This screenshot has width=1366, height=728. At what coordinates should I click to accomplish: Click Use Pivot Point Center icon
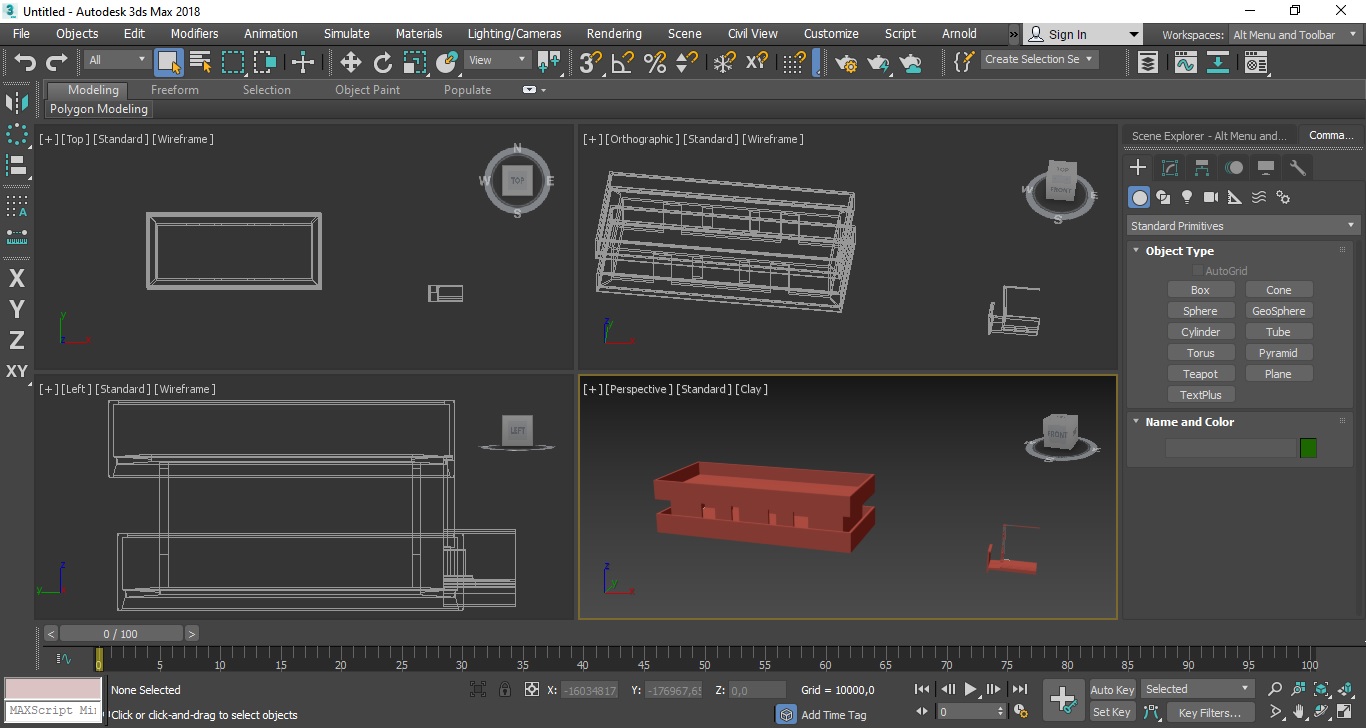pos(549,63)
